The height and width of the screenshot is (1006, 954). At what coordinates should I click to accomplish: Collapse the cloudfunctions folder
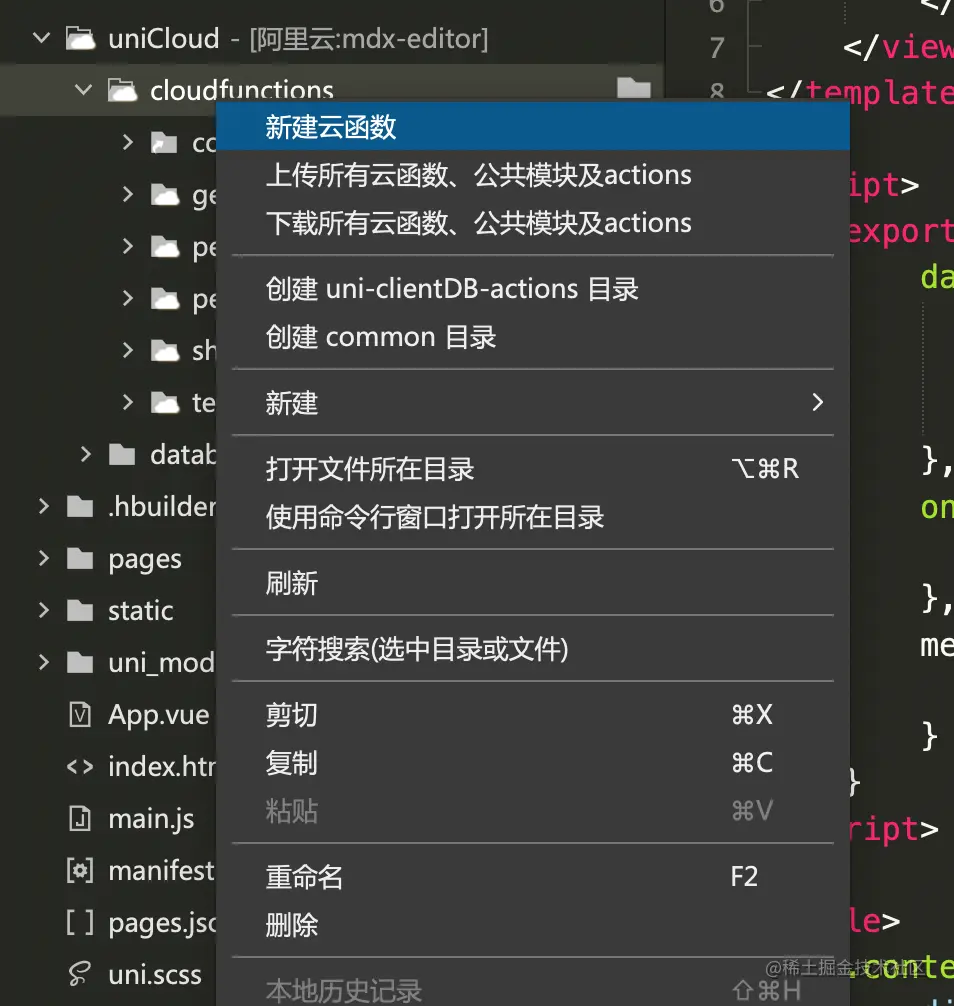(84, 89)
